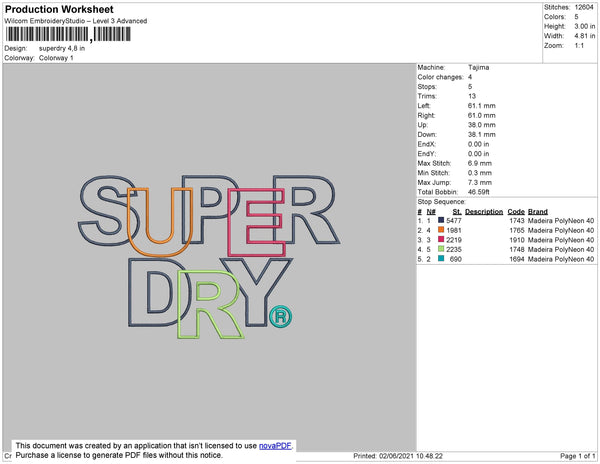Click the stitch count '5477' in row 1
Viewport: 600px width, 464px height.
454,221
